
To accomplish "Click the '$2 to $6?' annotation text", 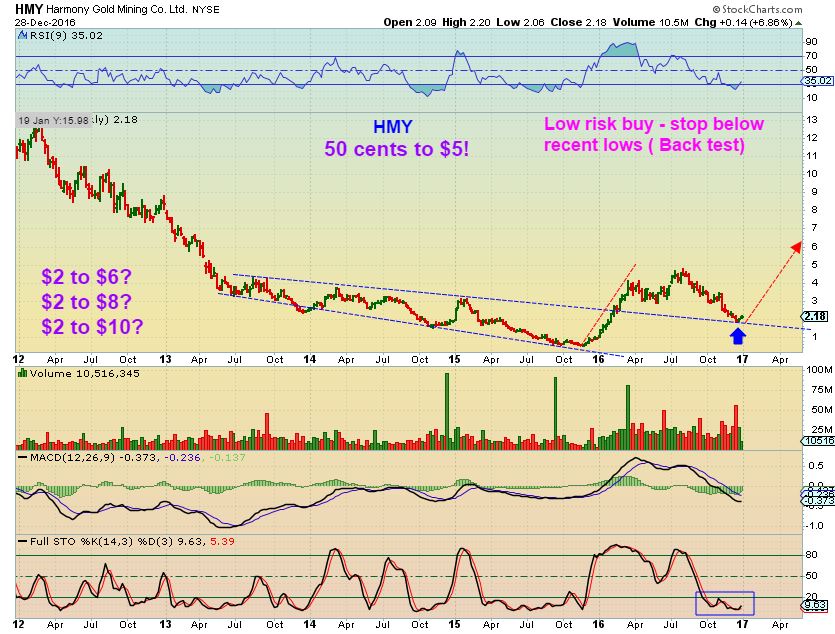I will pyautogui.click(x=86, y=277).
